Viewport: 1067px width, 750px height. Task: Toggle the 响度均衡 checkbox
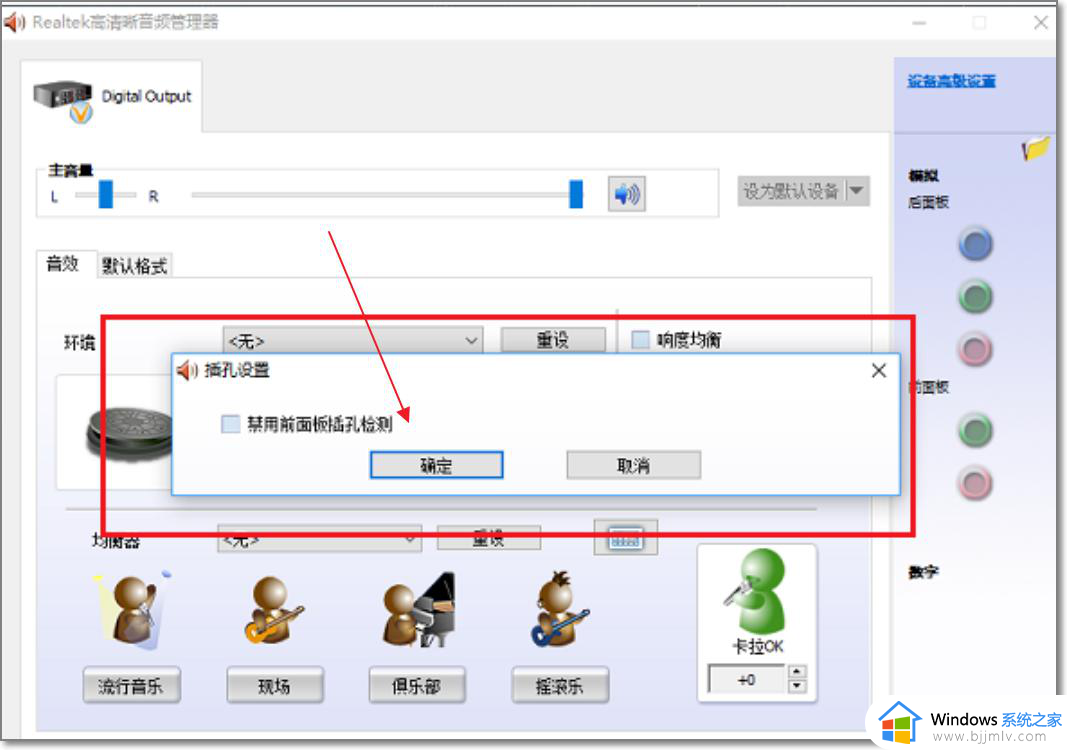[640, 339]
